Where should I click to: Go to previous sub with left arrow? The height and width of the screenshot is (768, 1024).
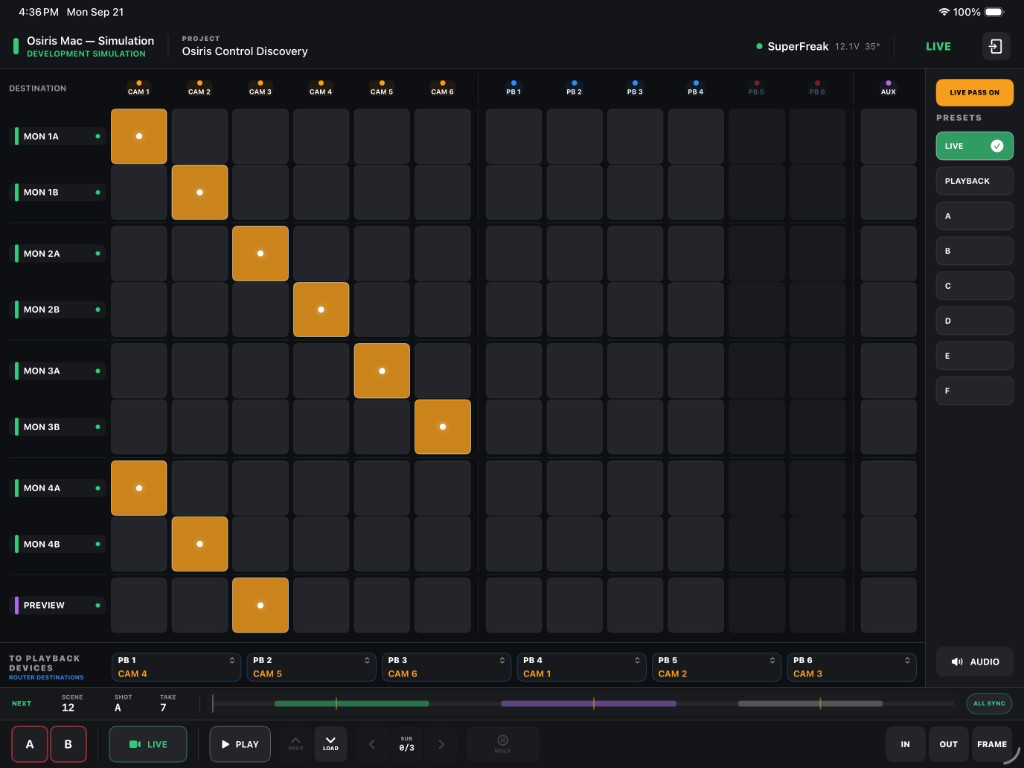pos(372,744)
